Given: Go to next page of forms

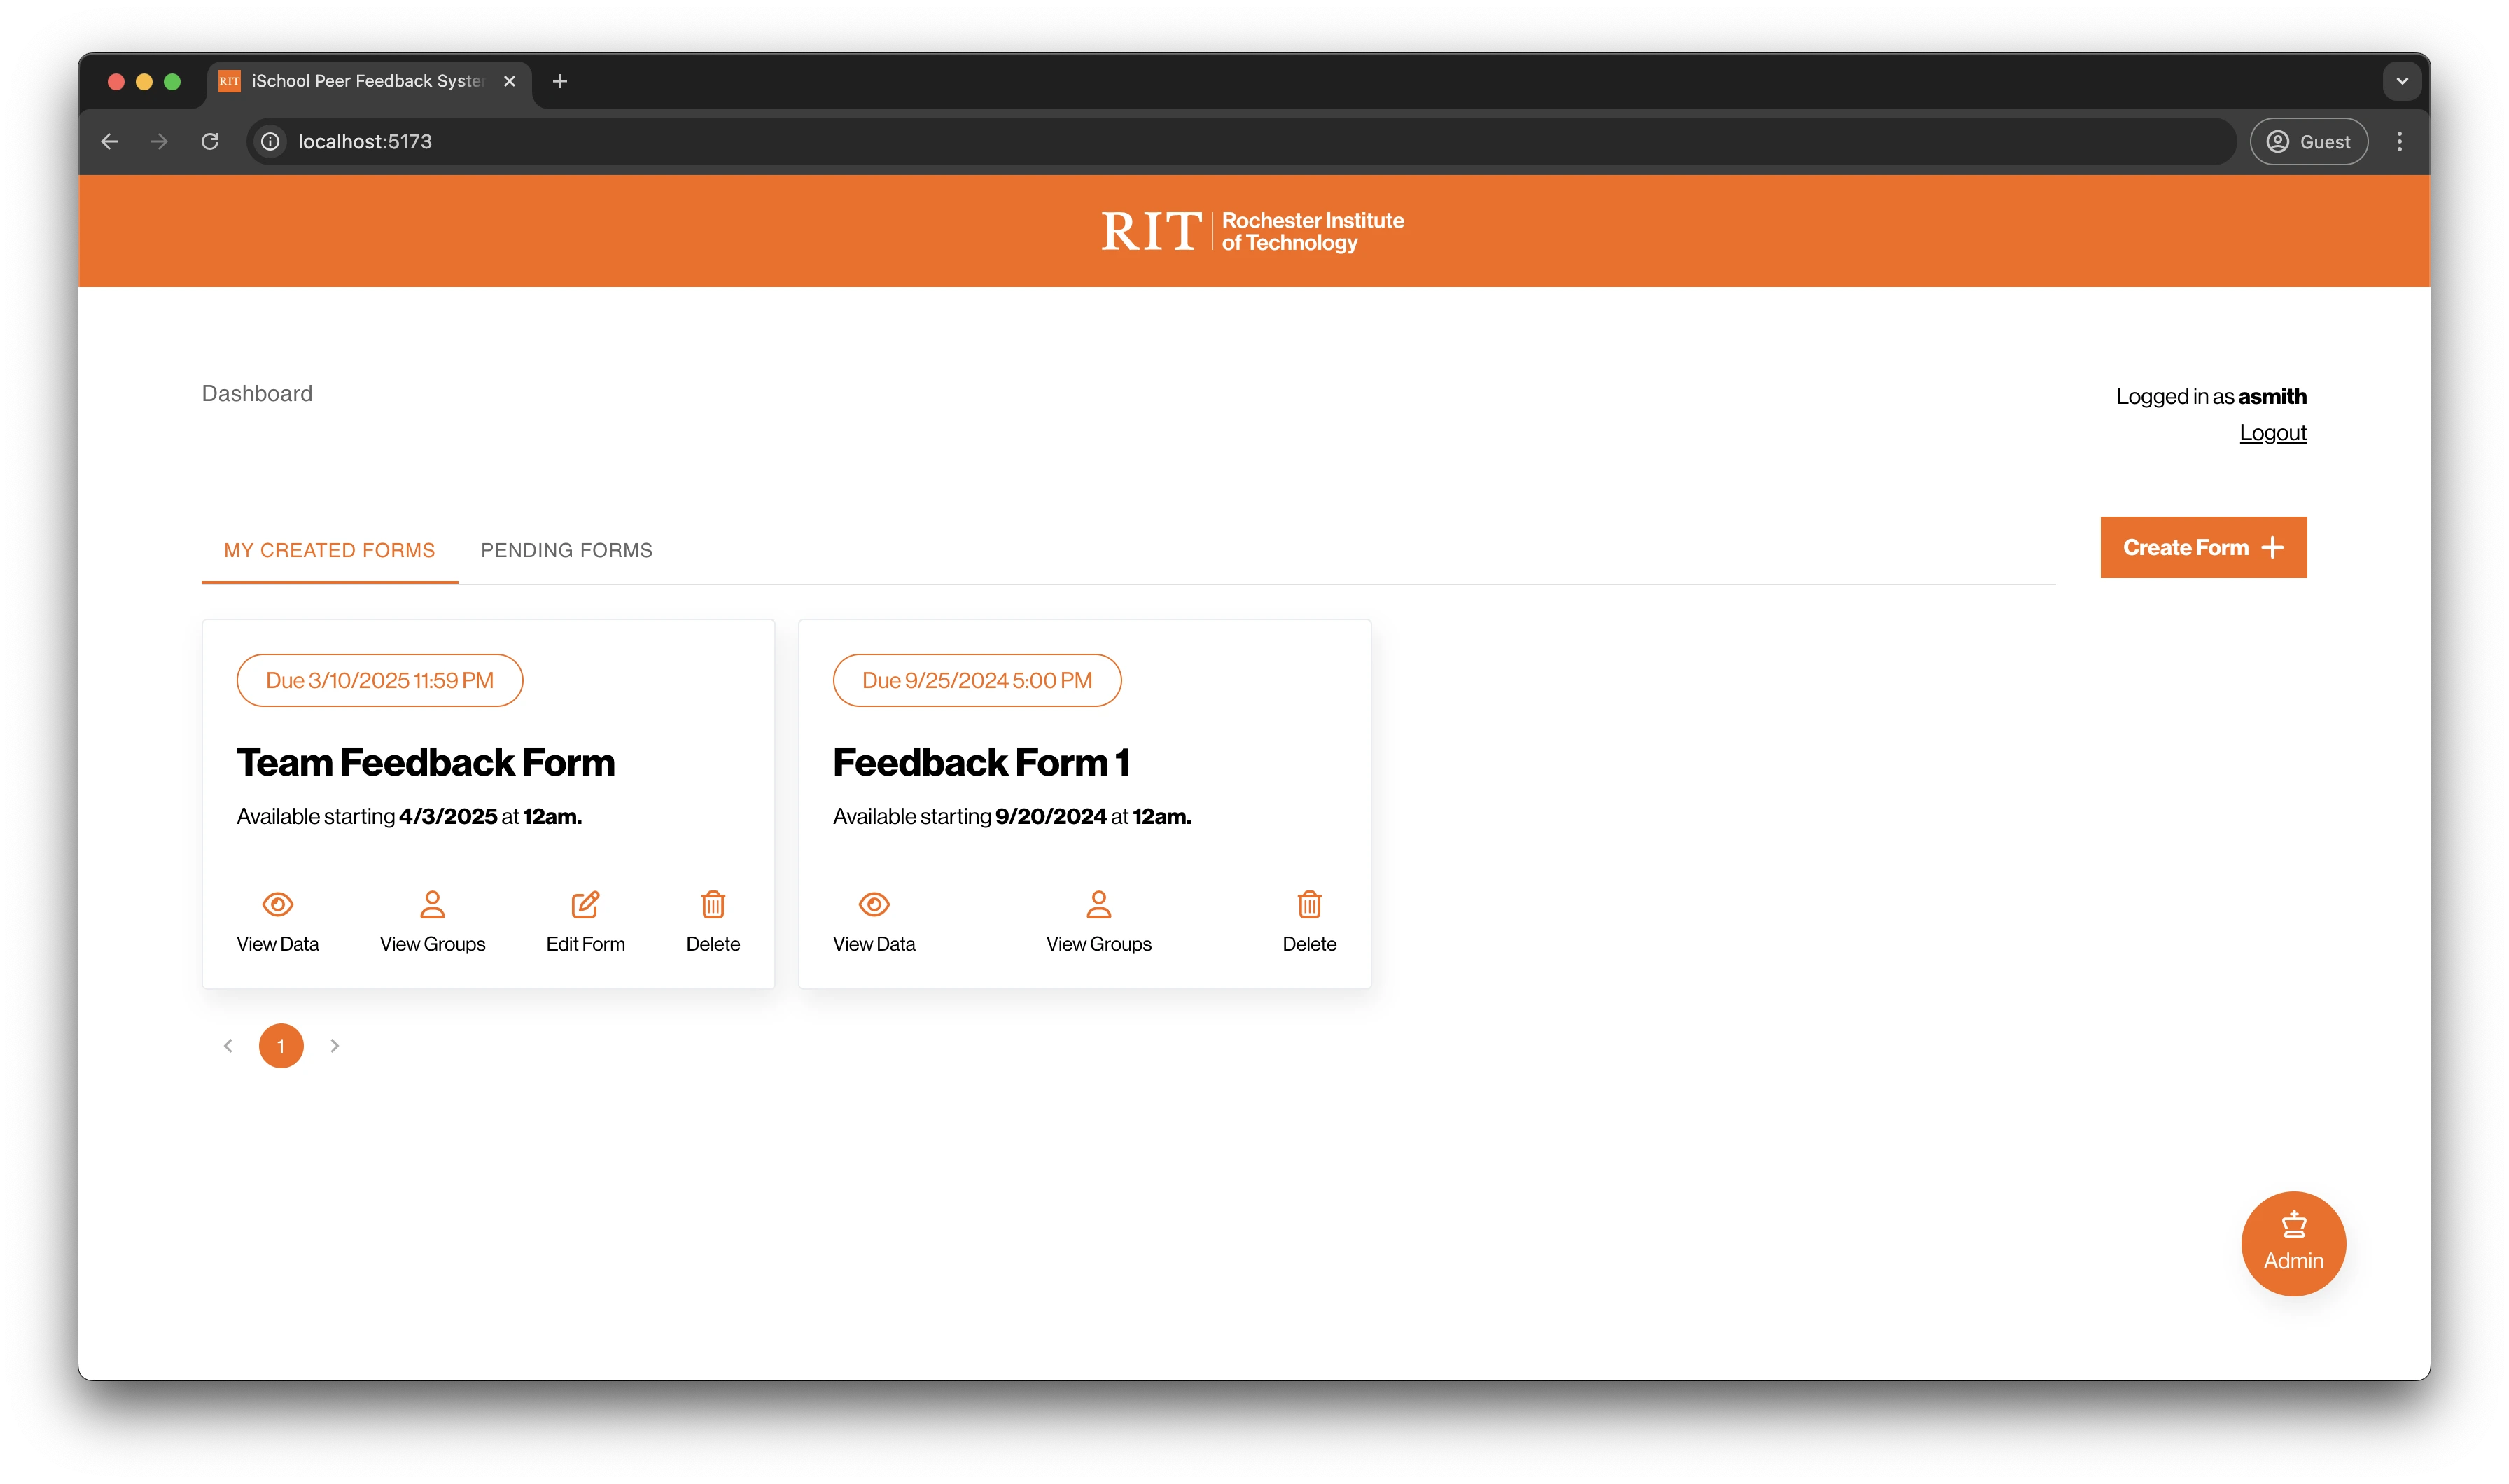Looking at the screenshot, I should (x=335, y=1045).
